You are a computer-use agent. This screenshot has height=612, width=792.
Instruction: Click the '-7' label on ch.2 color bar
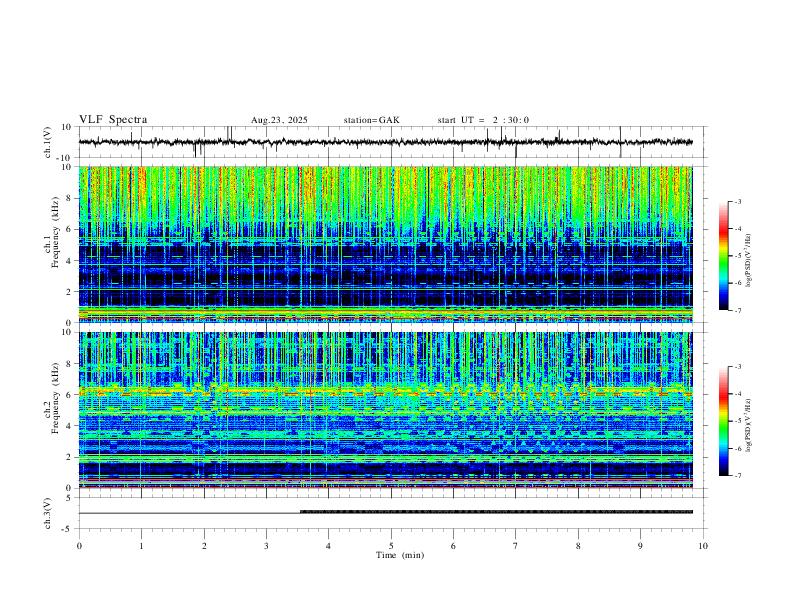(x=738, y=476)
